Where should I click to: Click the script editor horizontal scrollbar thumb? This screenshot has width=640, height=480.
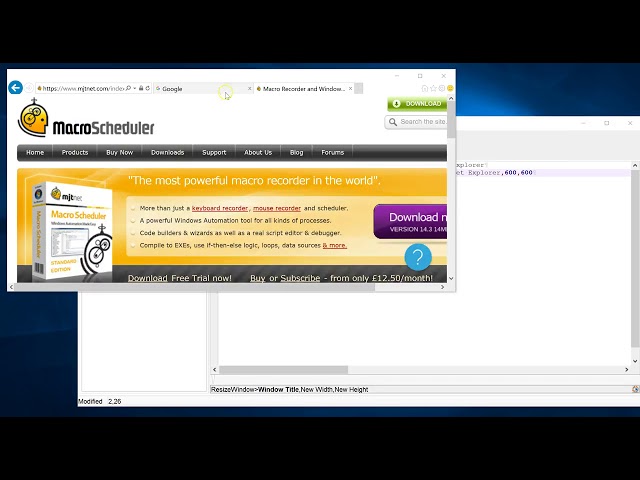(283, 369)
